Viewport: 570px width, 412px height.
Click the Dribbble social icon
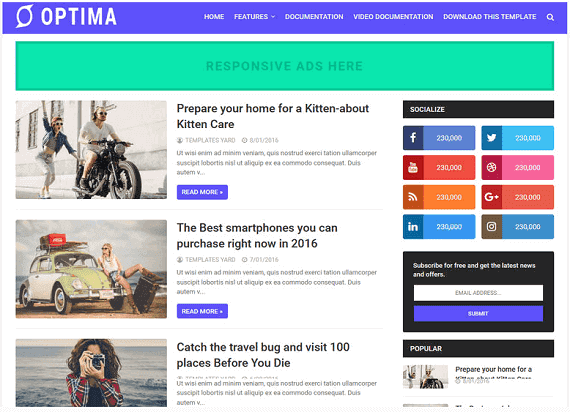(491, 167)
